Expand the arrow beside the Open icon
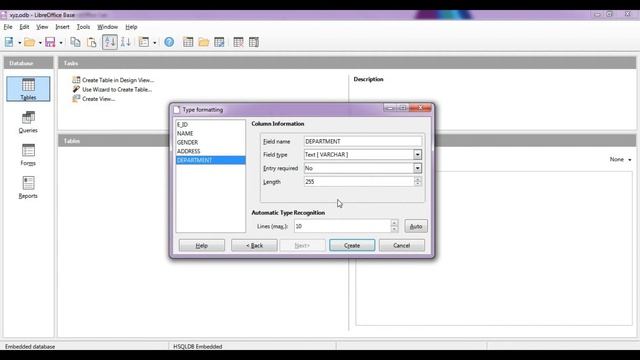Image resolution: width=640 pixels, height=360 pixels. click(x=40, y=42)
